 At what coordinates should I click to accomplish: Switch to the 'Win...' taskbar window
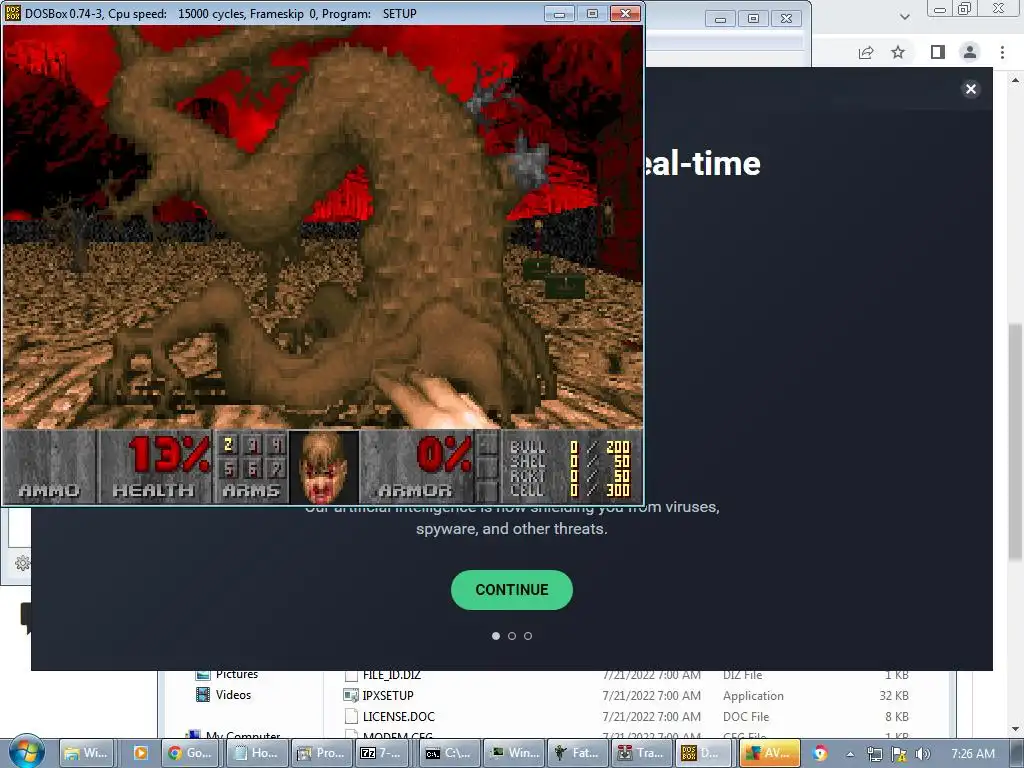513,753
